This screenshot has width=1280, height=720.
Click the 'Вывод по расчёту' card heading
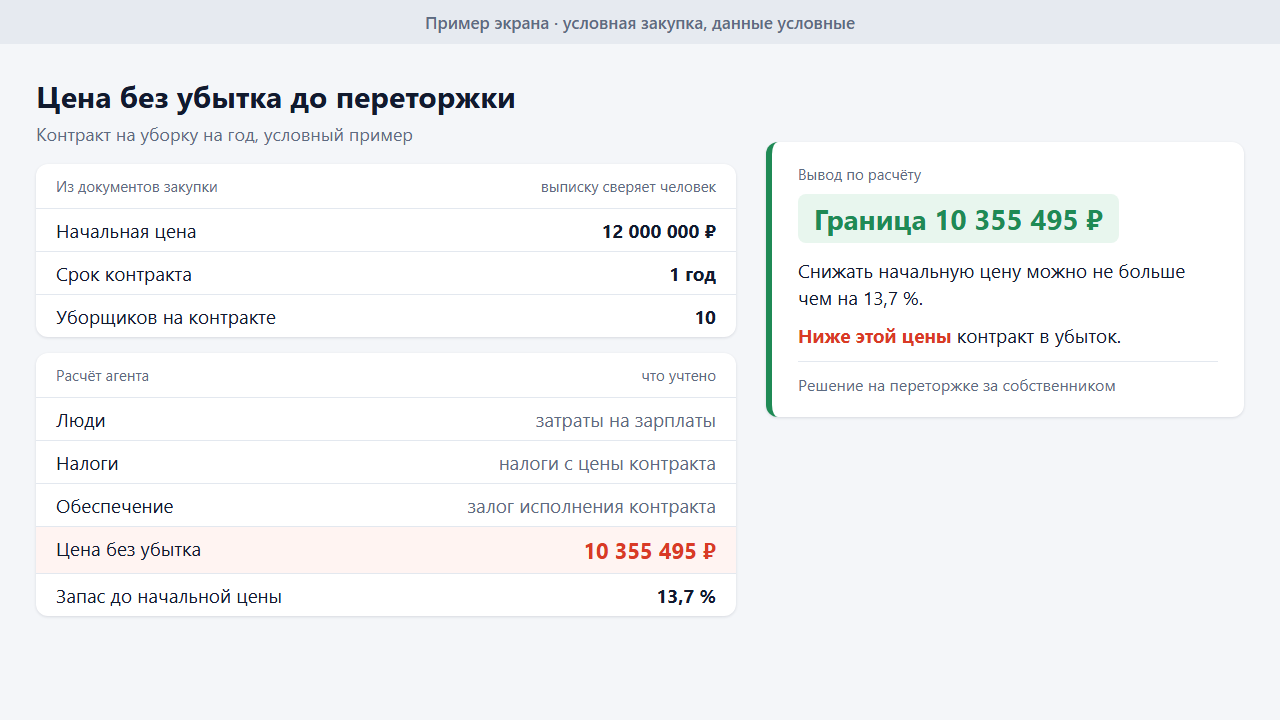860,175
